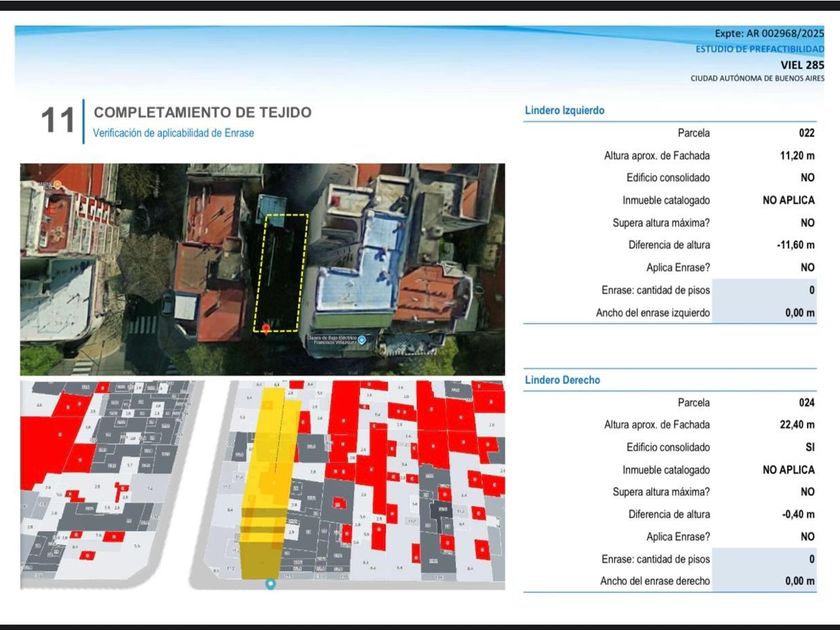This screenshot has width=840, height=630.
Task: Click the orange marker in aerial photo corner
Action: (58, 185)
